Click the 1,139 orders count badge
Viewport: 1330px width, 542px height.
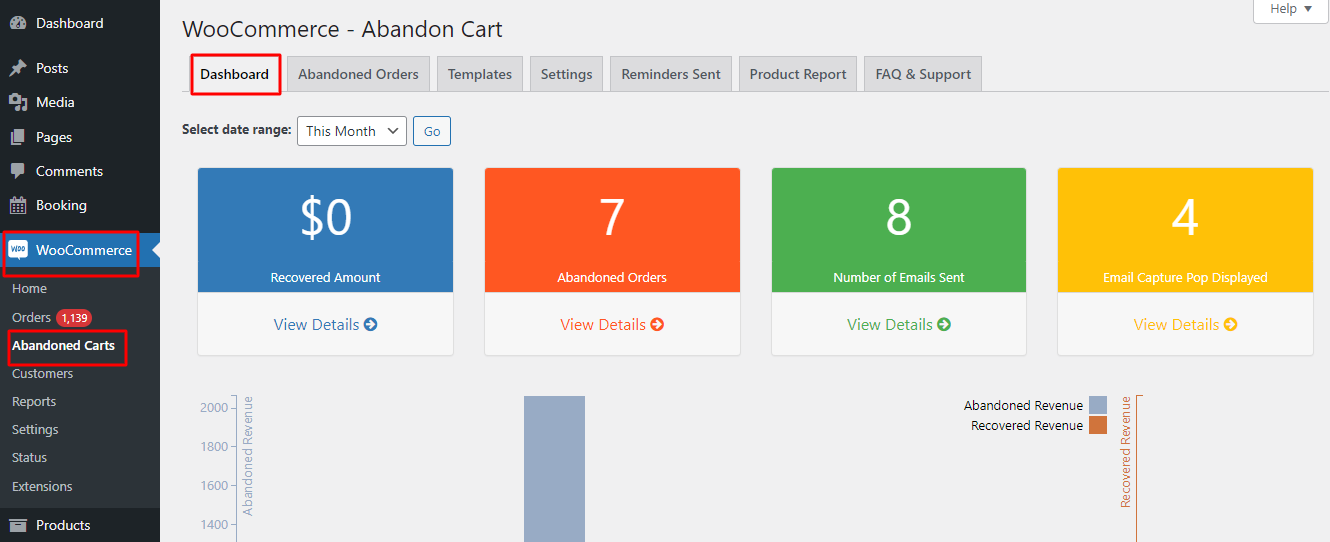tap(74, 318)
